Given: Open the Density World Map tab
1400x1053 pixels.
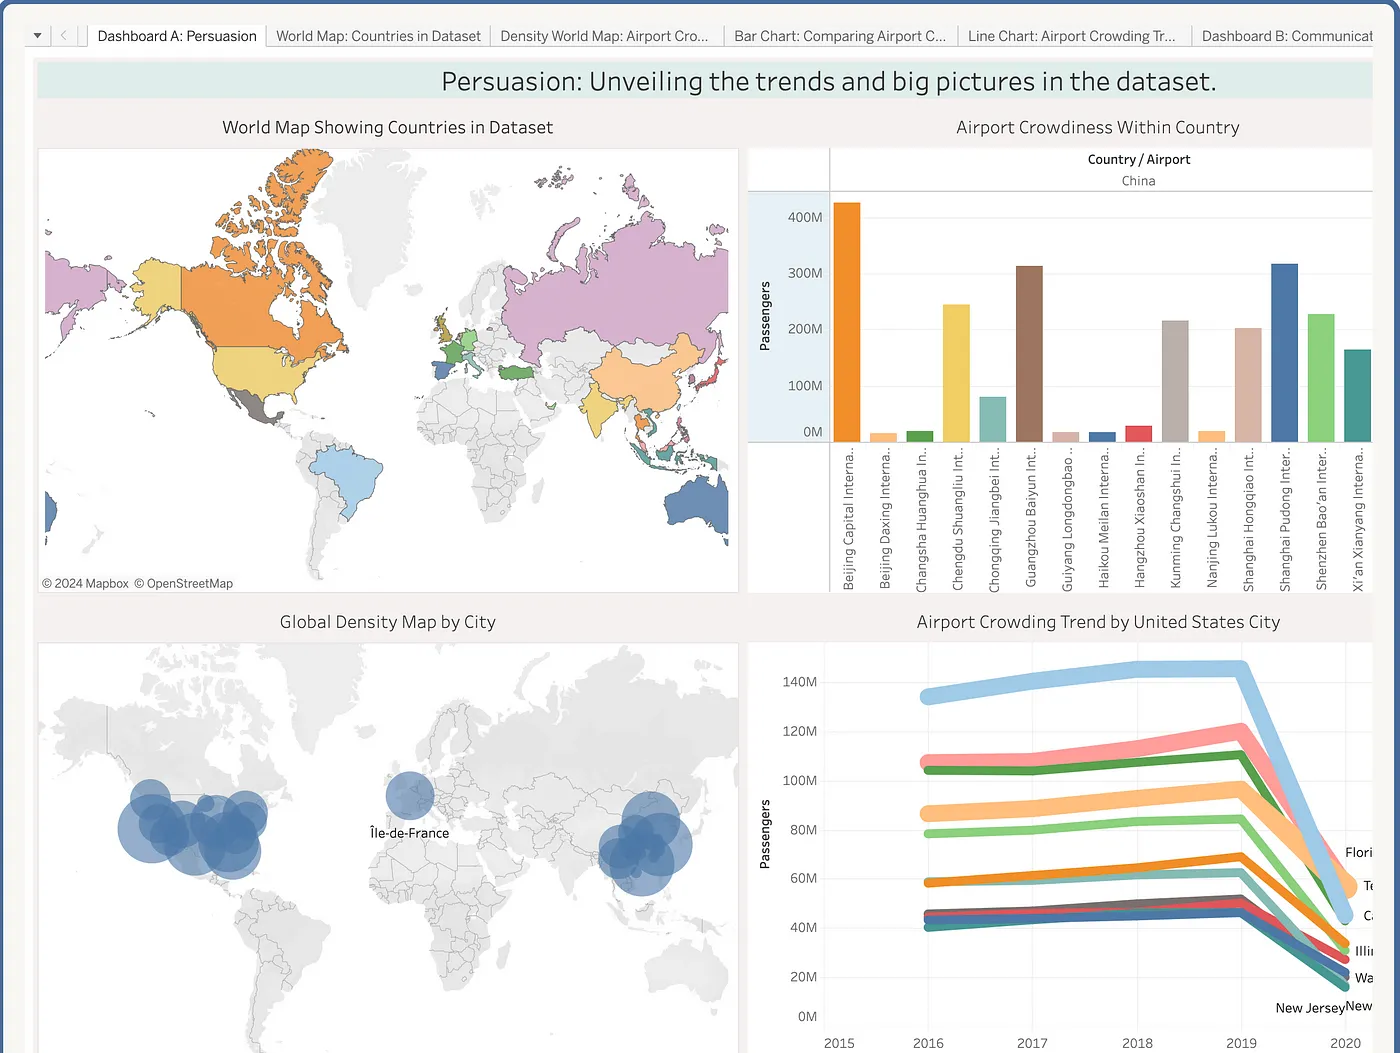Looking at the screenshot, I should 604,36.
